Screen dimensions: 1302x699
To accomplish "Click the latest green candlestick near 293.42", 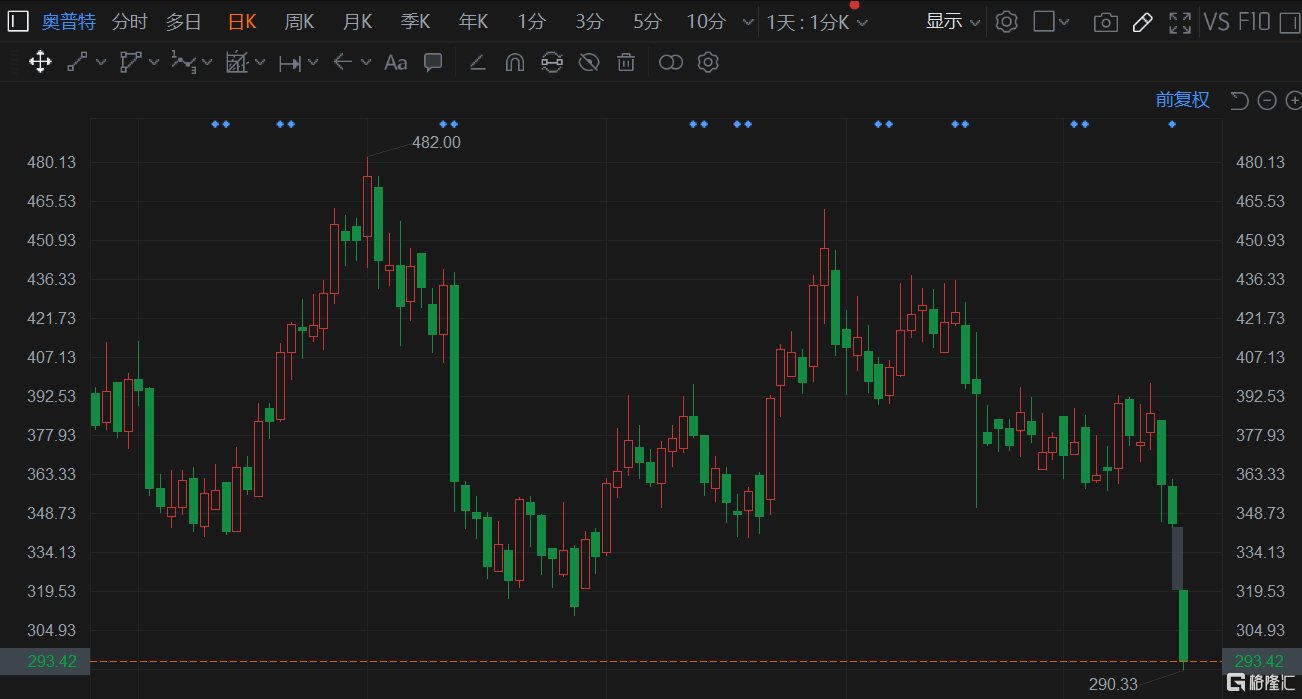I will pyautogui.click(x=1183, y=626).
